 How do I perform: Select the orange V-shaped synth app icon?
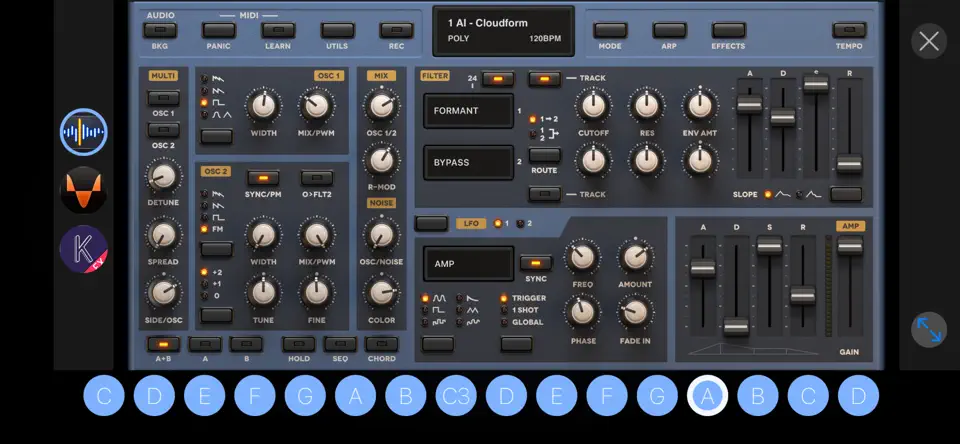click(84, 190)
